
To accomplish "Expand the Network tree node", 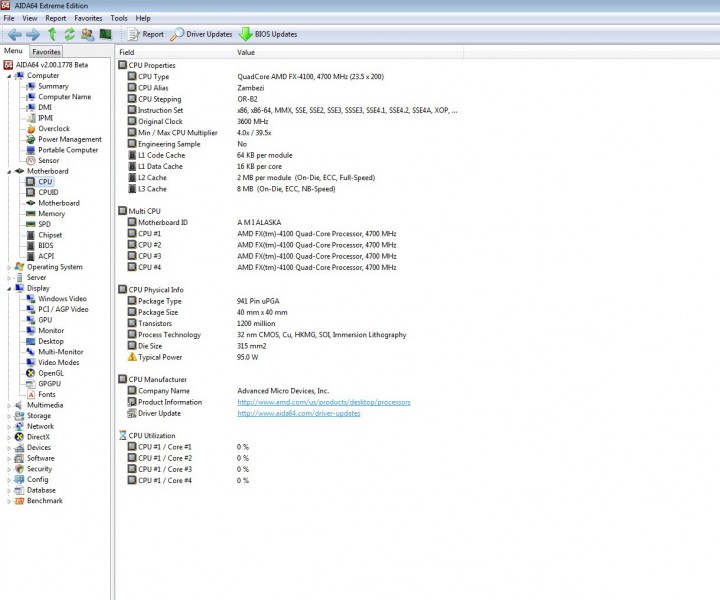I will click(9, 426).
